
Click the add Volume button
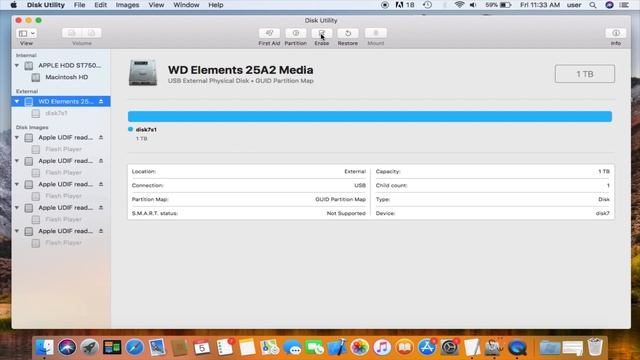click(71, 33)
